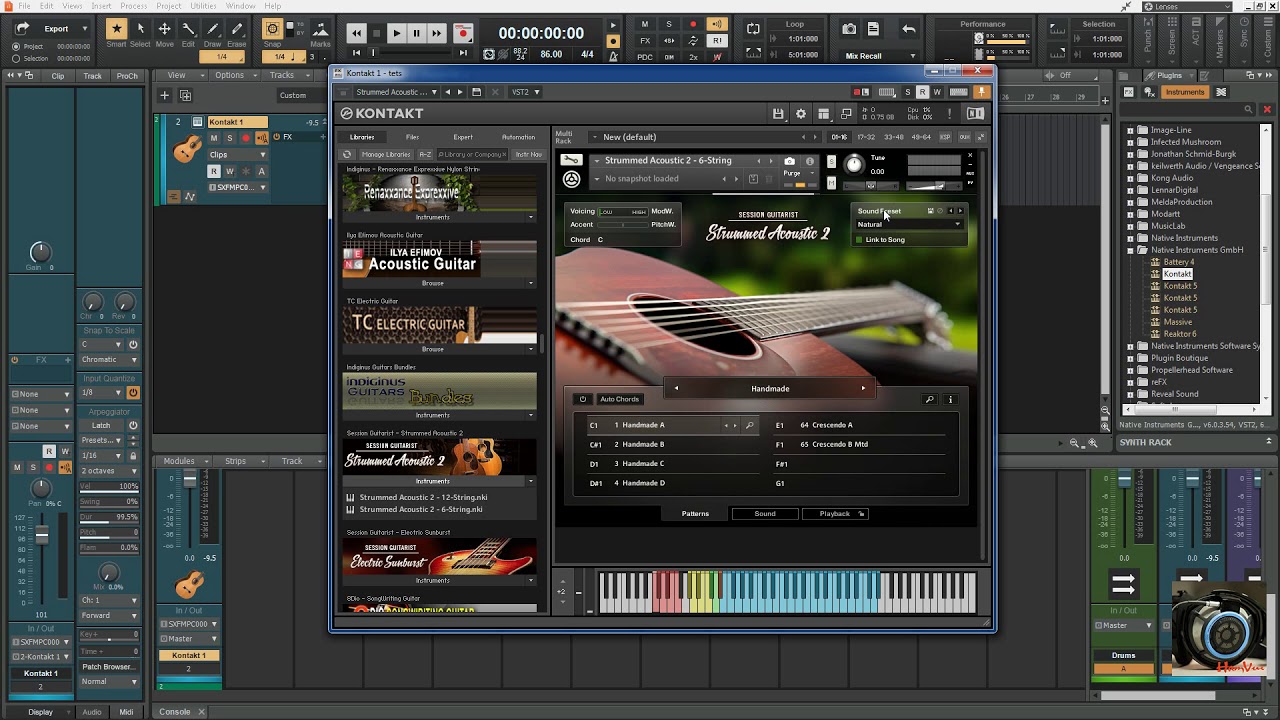Viewport: 1280px width, 720px height.
Task: Click the Tune knob in Kontakt
Action: 854,164
